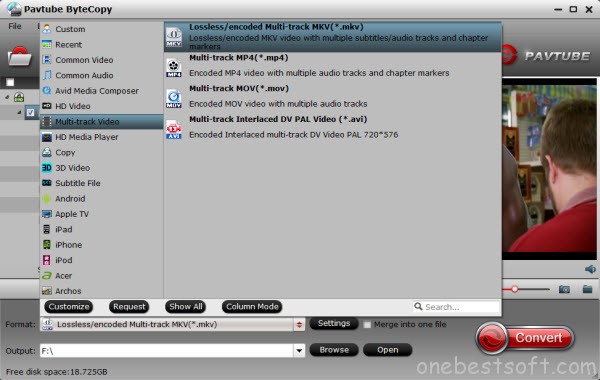600x380 pixels.
Task: Take a snapshot with camera icon
Action: (564, 289)
